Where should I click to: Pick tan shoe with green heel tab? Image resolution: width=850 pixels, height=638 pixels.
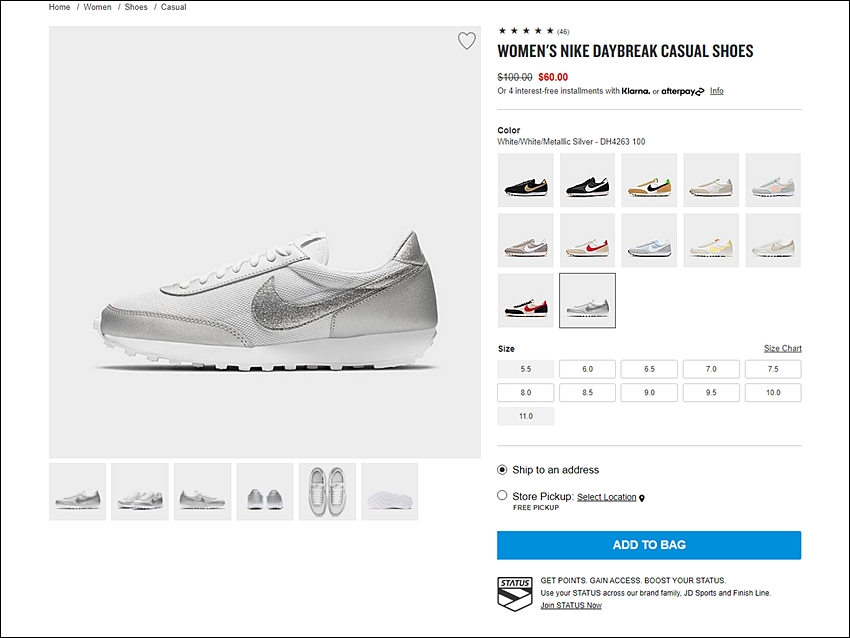pos(649,180)
